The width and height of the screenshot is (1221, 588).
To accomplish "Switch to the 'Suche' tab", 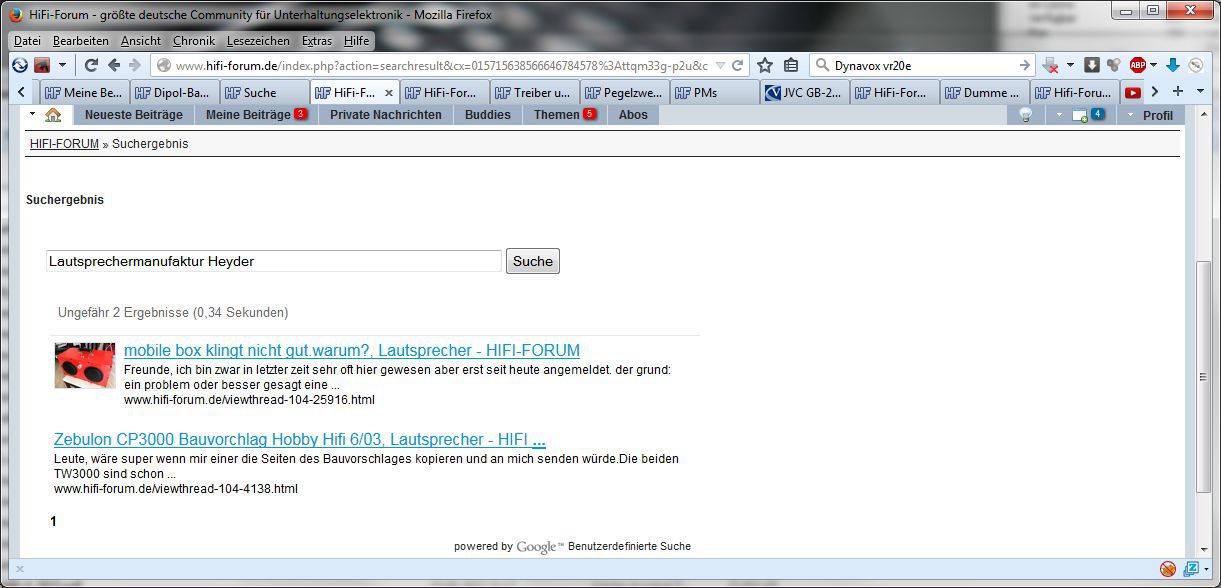I will pos(264,92).
